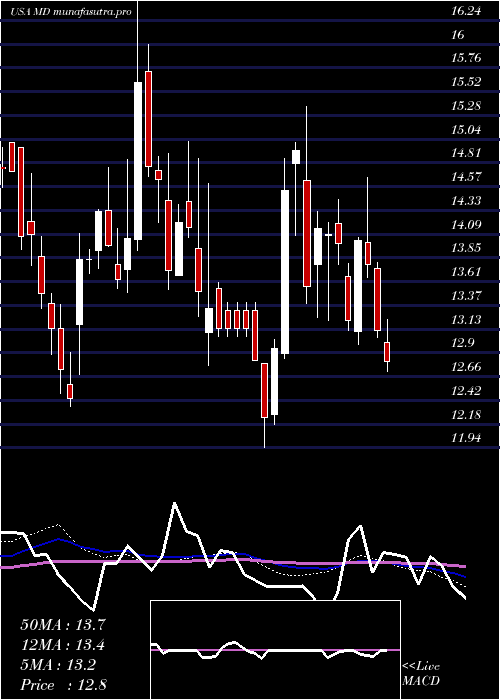Select the '5MA : 13.2' readout
This screenshot has height=700, width=500.
point(58,665)
